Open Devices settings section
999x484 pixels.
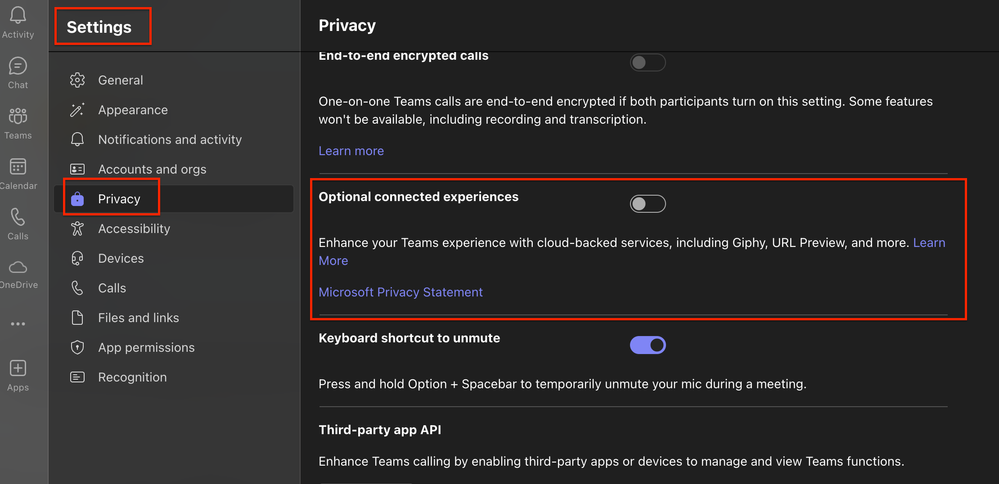120,258
